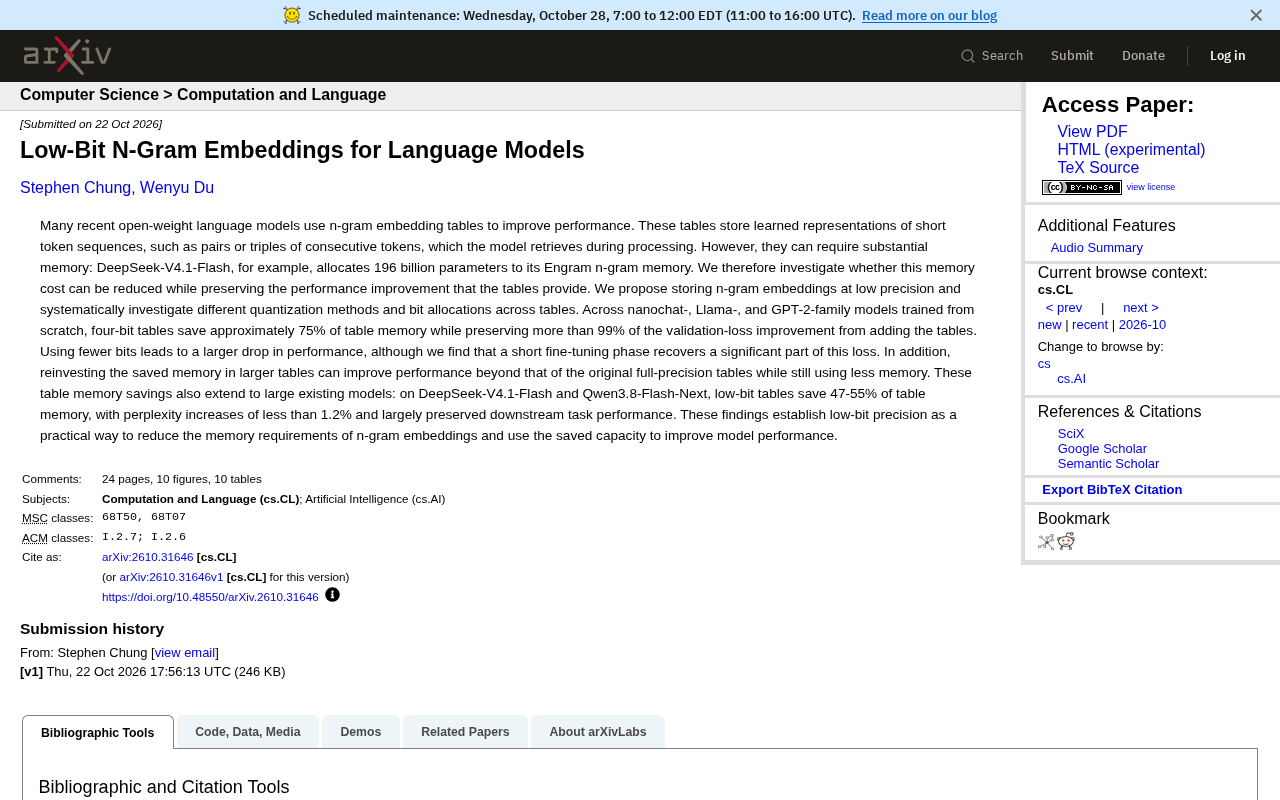Viewport: 1280px width, 800px height.
Task: Open View PDF link
Action: 1092,132
